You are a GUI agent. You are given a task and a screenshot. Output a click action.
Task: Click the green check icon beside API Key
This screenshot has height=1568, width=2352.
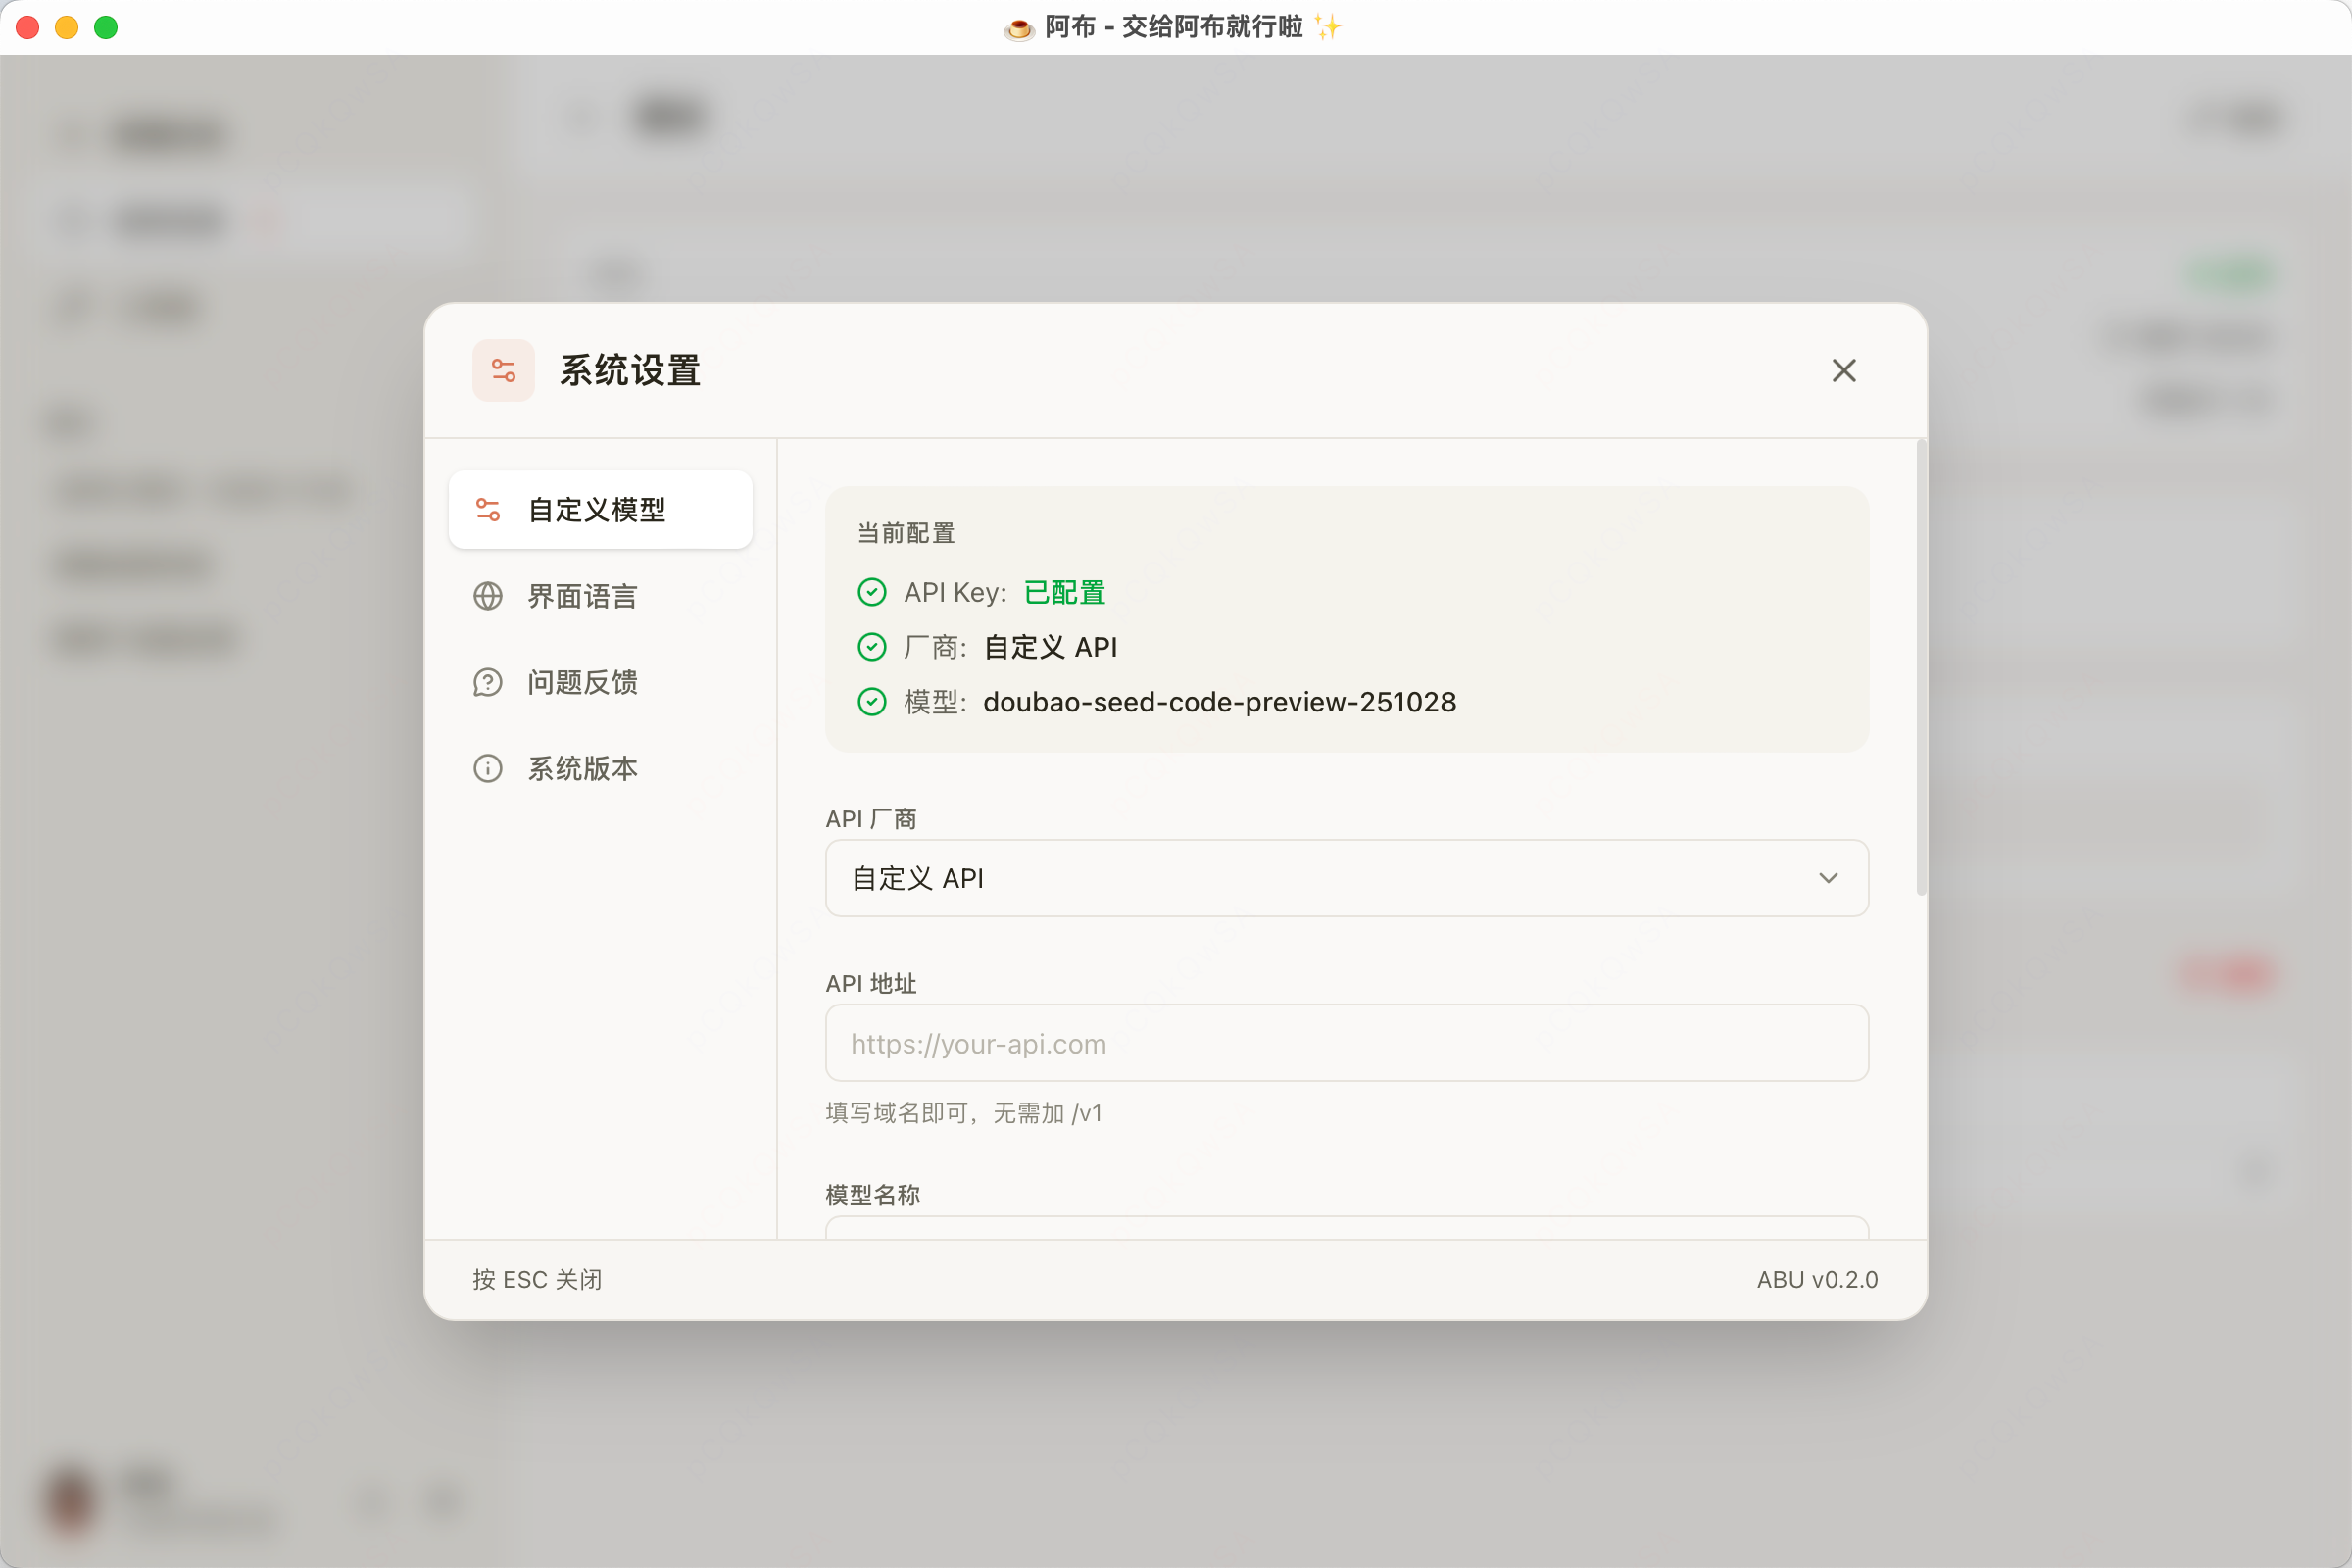point(871,591)
